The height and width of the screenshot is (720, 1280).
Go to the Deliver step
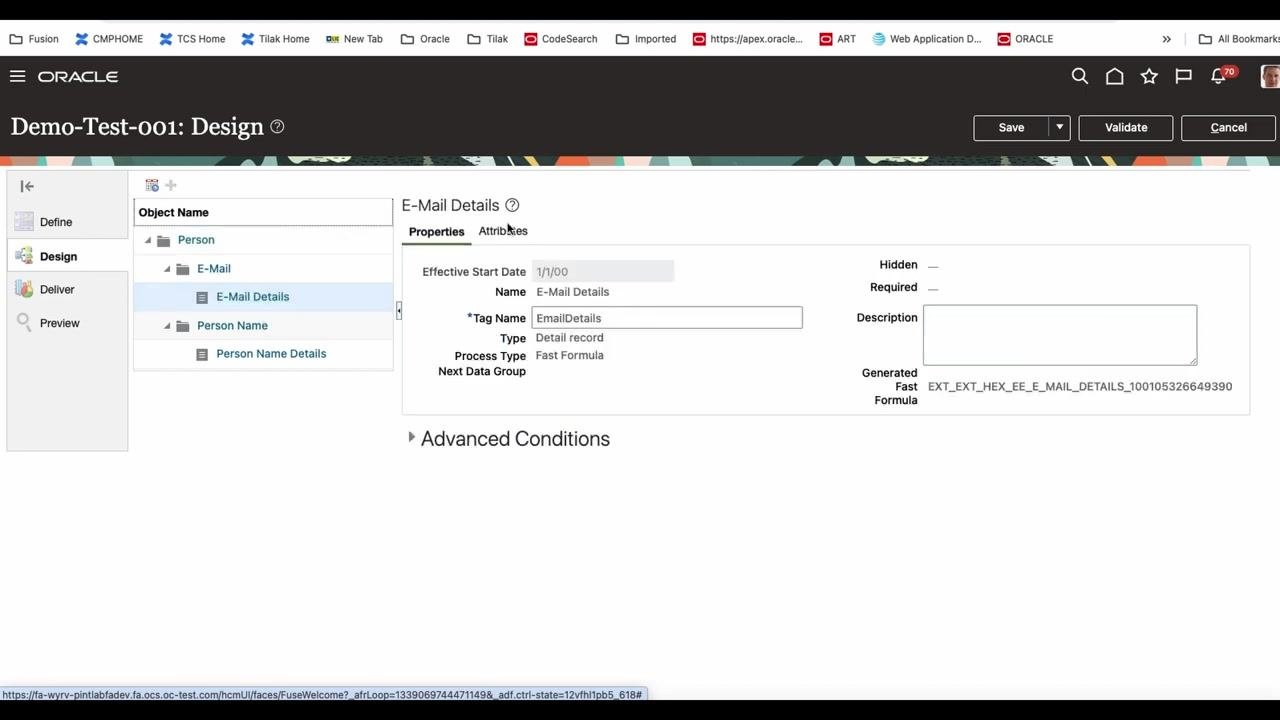point(57,289)
